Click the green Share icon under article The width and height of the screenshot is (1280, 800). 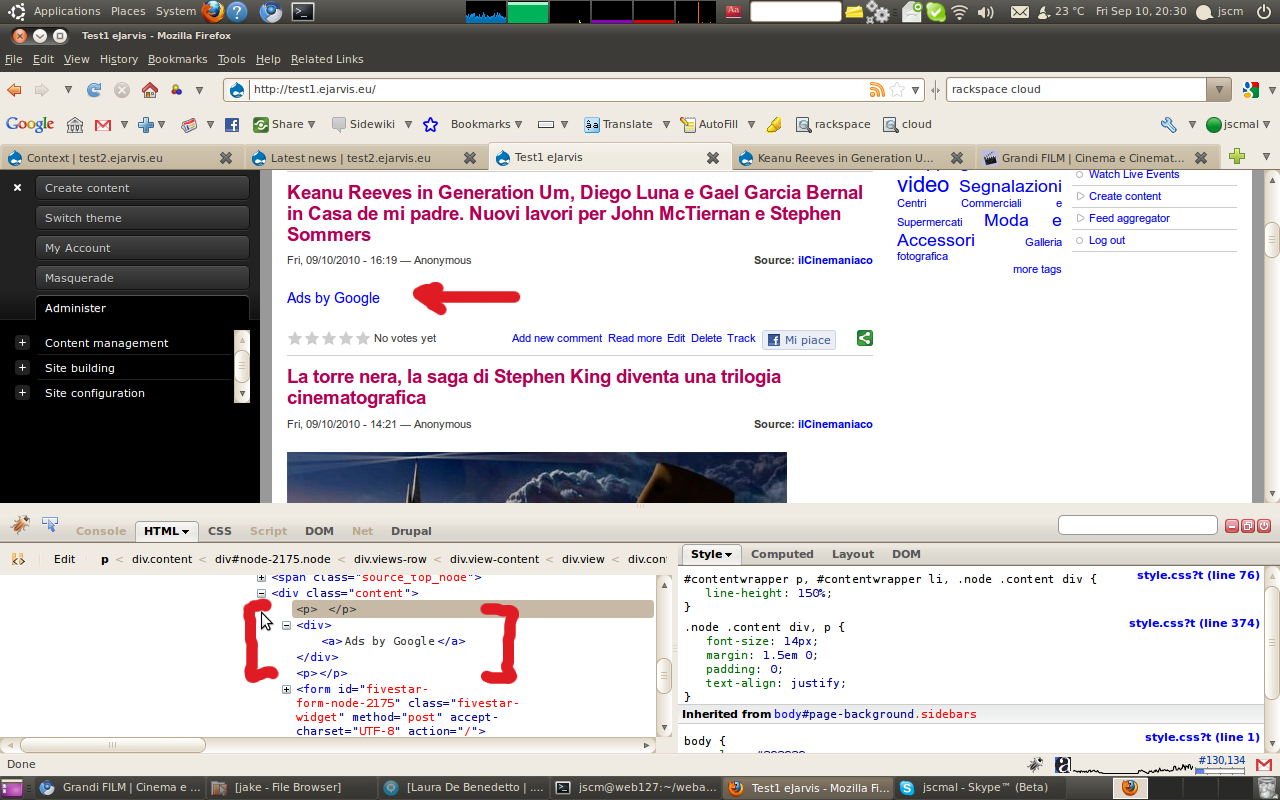tap(865, 339)
